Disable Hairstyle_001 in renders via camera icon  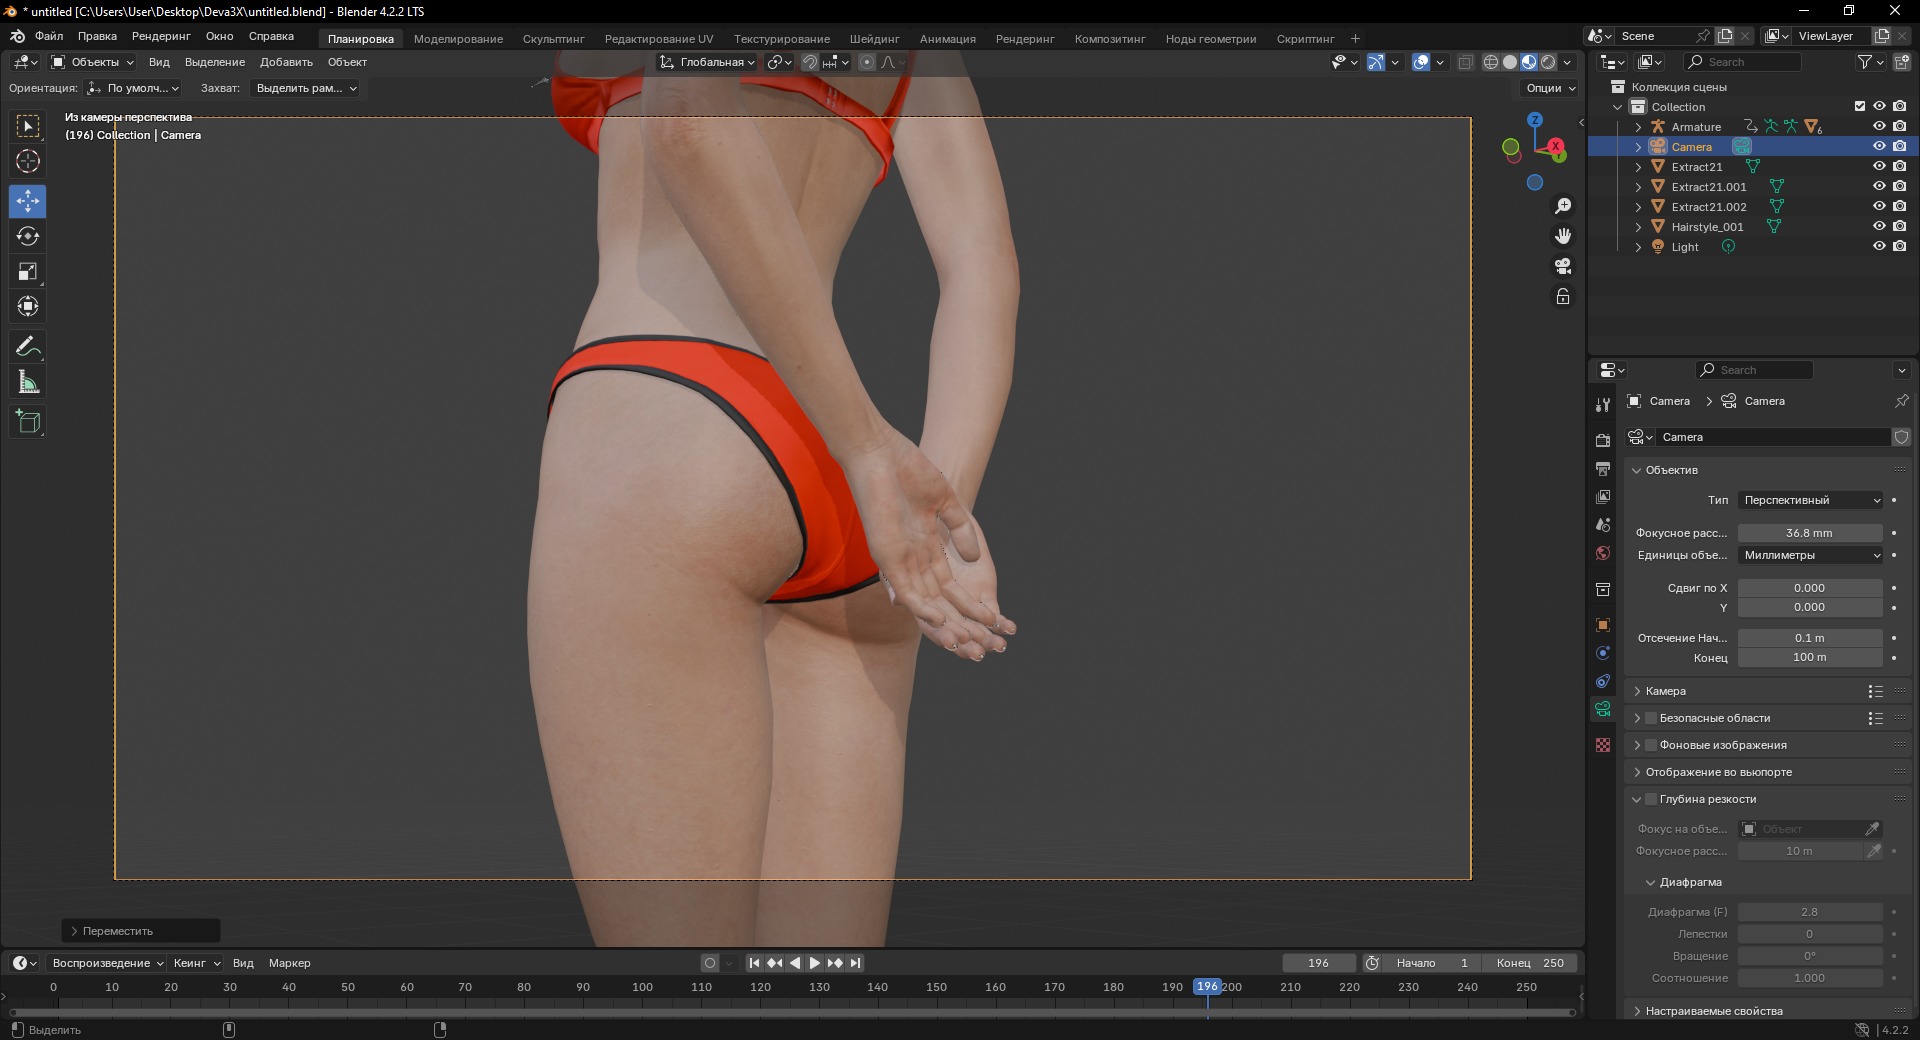pos(1899,226)
